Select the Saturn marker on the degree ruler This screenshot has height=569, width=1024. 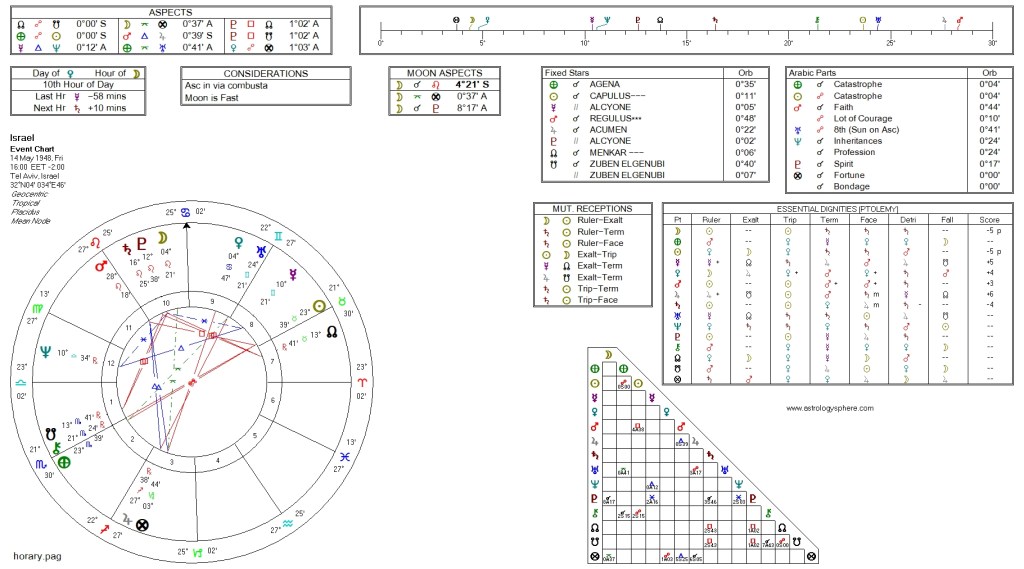click(x=712, y=20)
